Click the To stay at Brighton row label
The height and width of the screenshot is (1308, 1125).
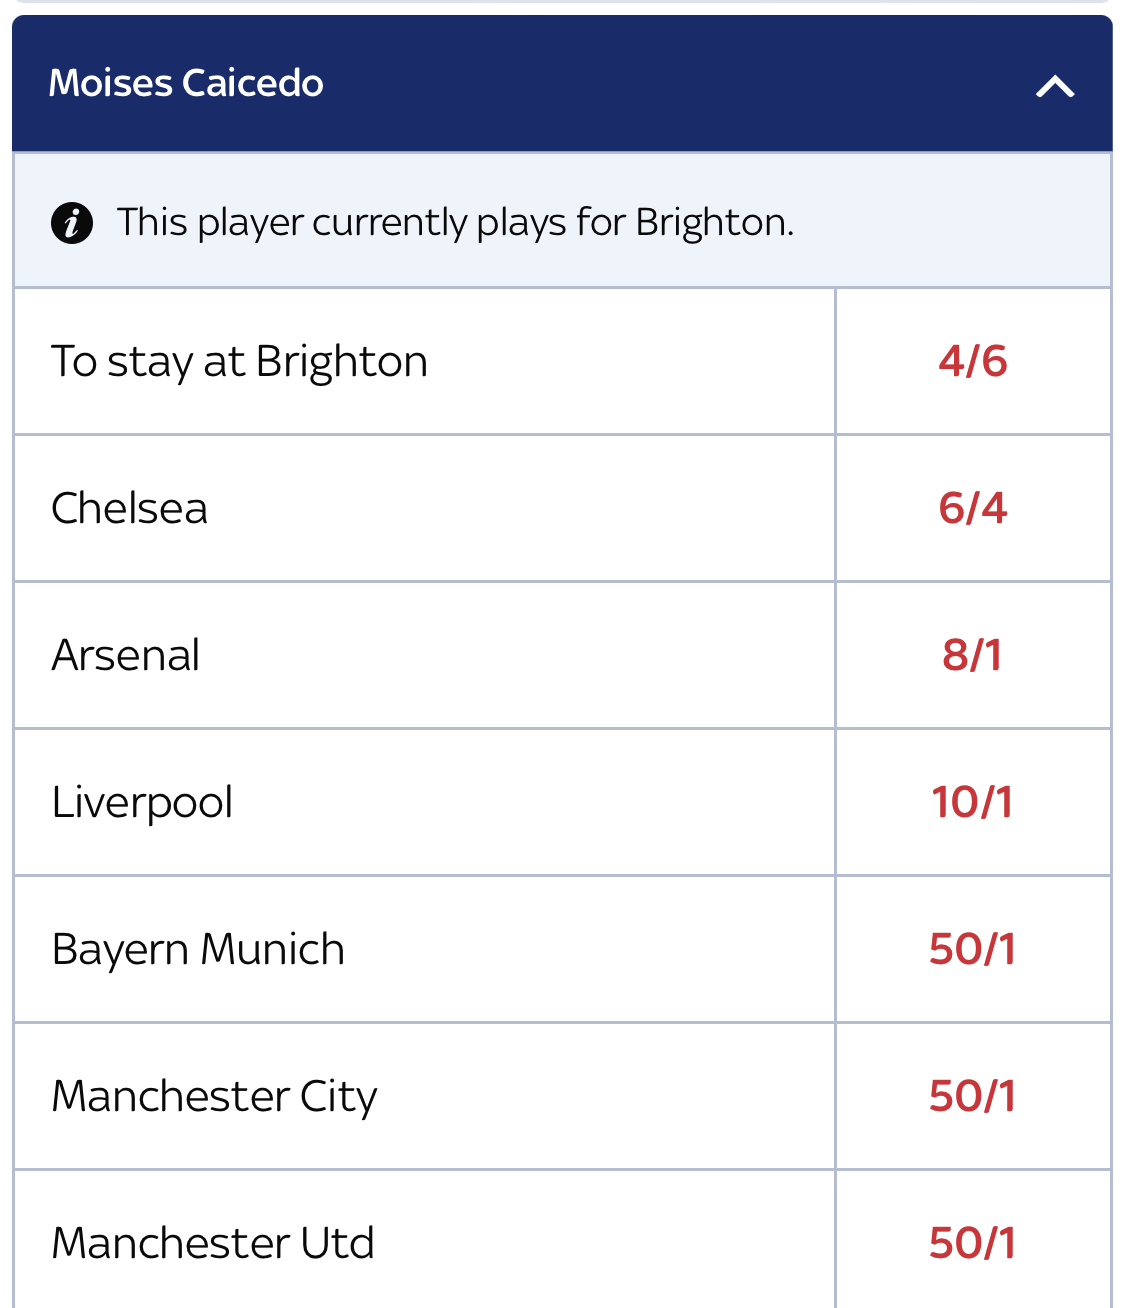click(239, 362)
